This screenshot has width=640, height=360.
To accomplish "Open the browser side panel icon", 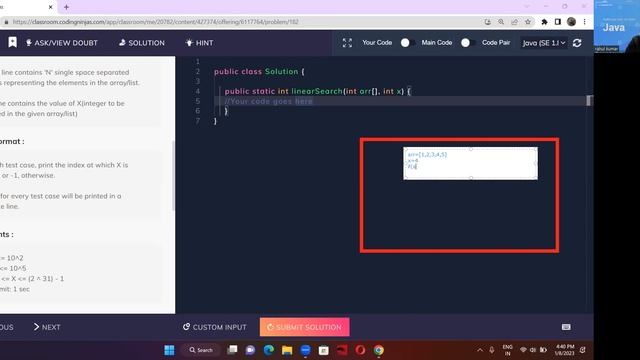I will pos(558,22).
